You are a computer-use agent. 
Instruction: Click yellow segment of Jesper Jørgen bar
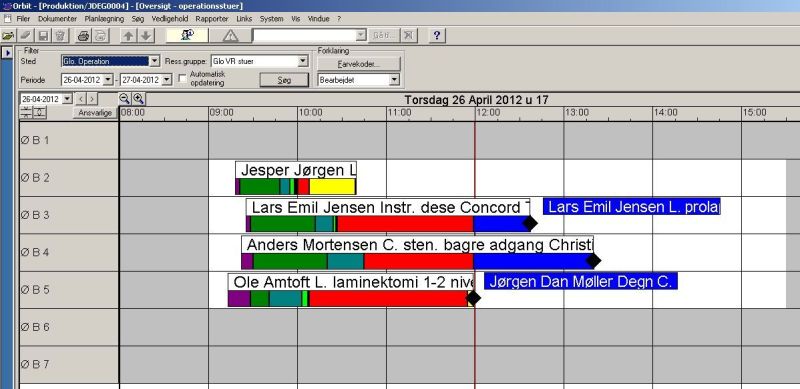[x=332, y=186]
